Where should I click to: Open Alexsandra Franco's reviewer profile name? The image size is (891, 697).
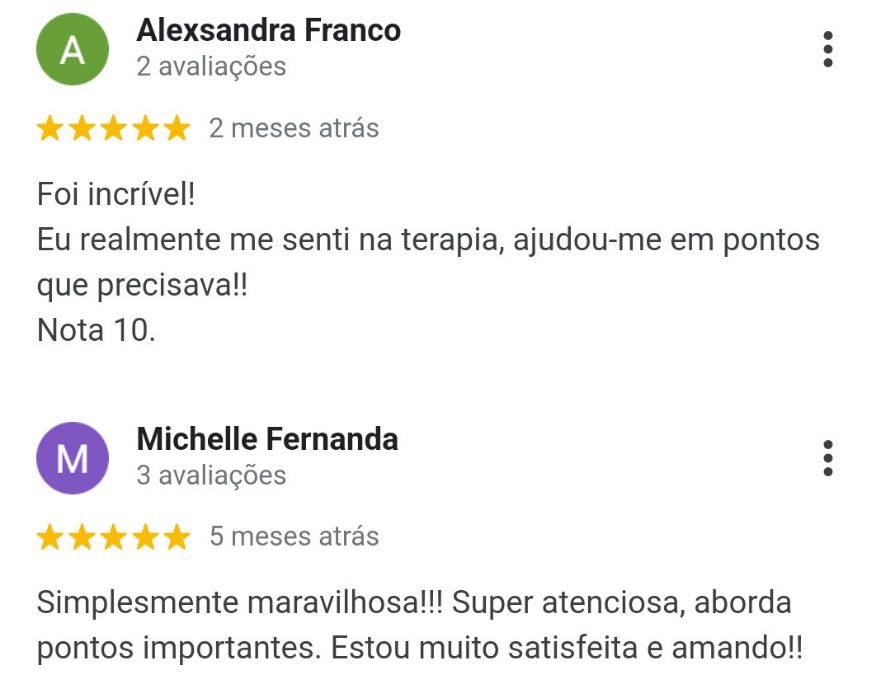(269, 30)
